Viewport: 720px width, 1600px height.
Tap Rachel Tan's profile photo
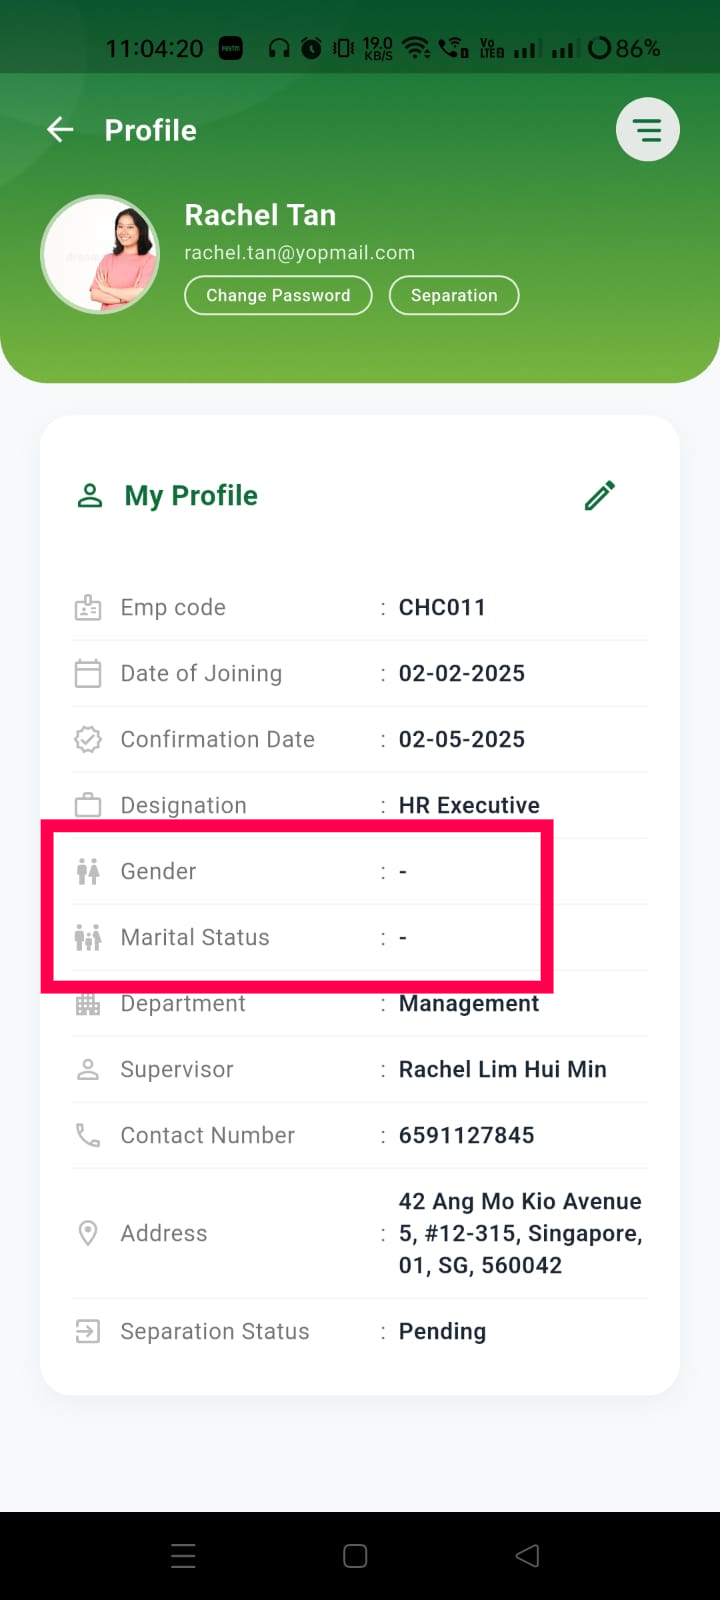(100, 254)
